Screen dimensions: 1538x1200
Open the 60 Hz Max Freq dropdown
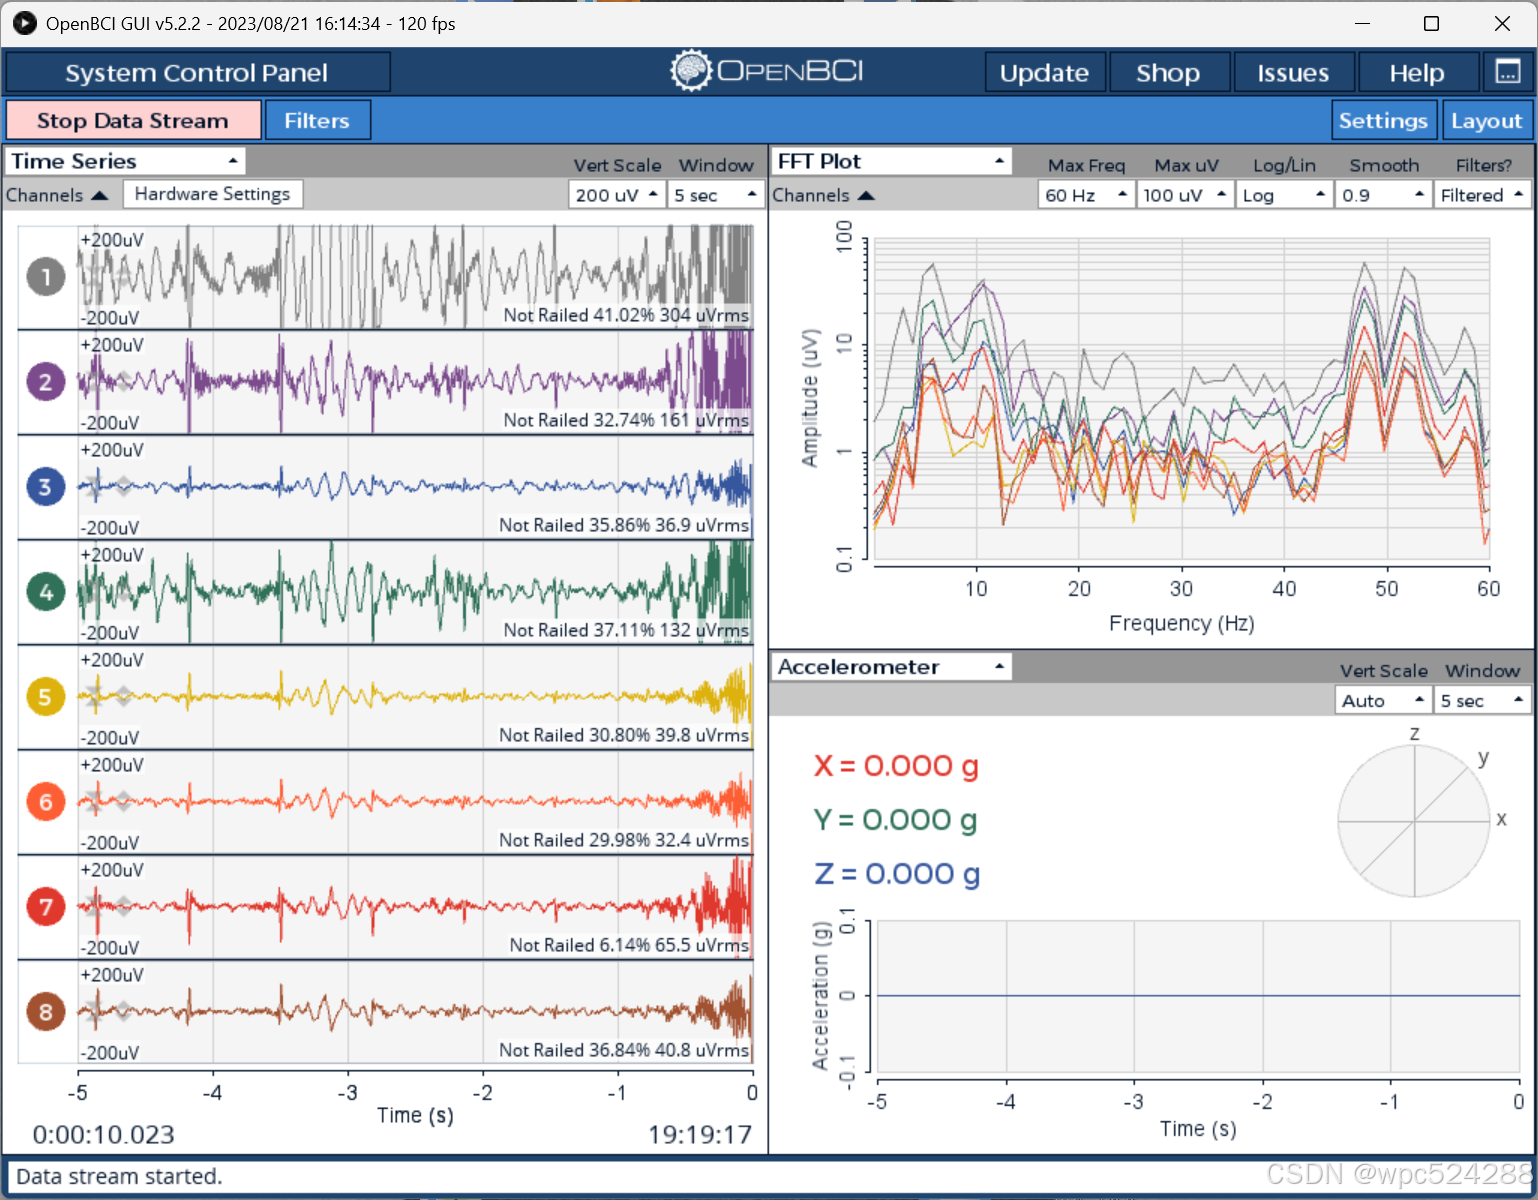(x=1085, y=195)
